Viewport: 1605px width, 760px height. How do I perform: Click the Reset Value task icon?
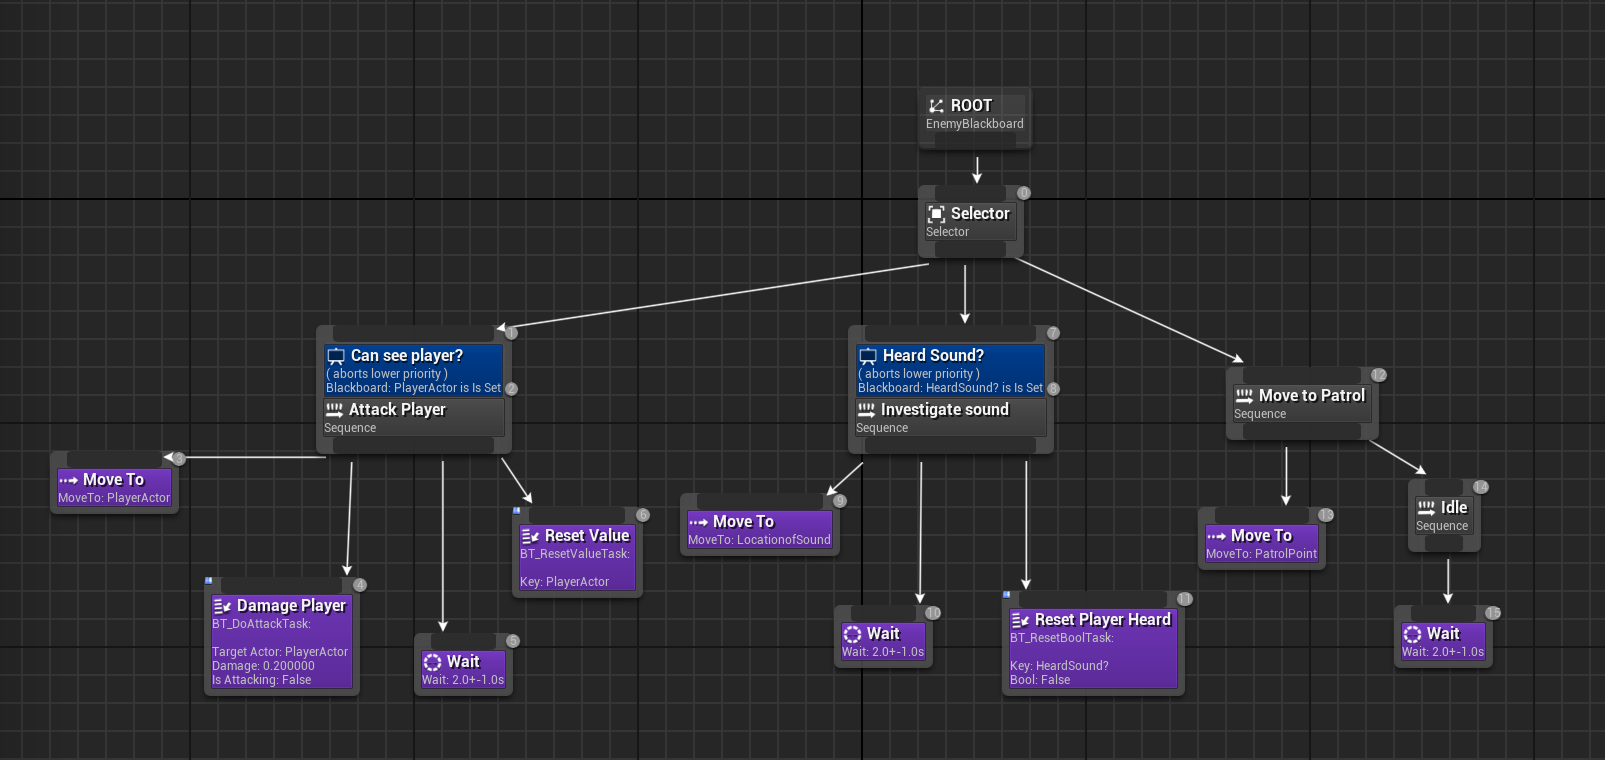click(530, 536)
